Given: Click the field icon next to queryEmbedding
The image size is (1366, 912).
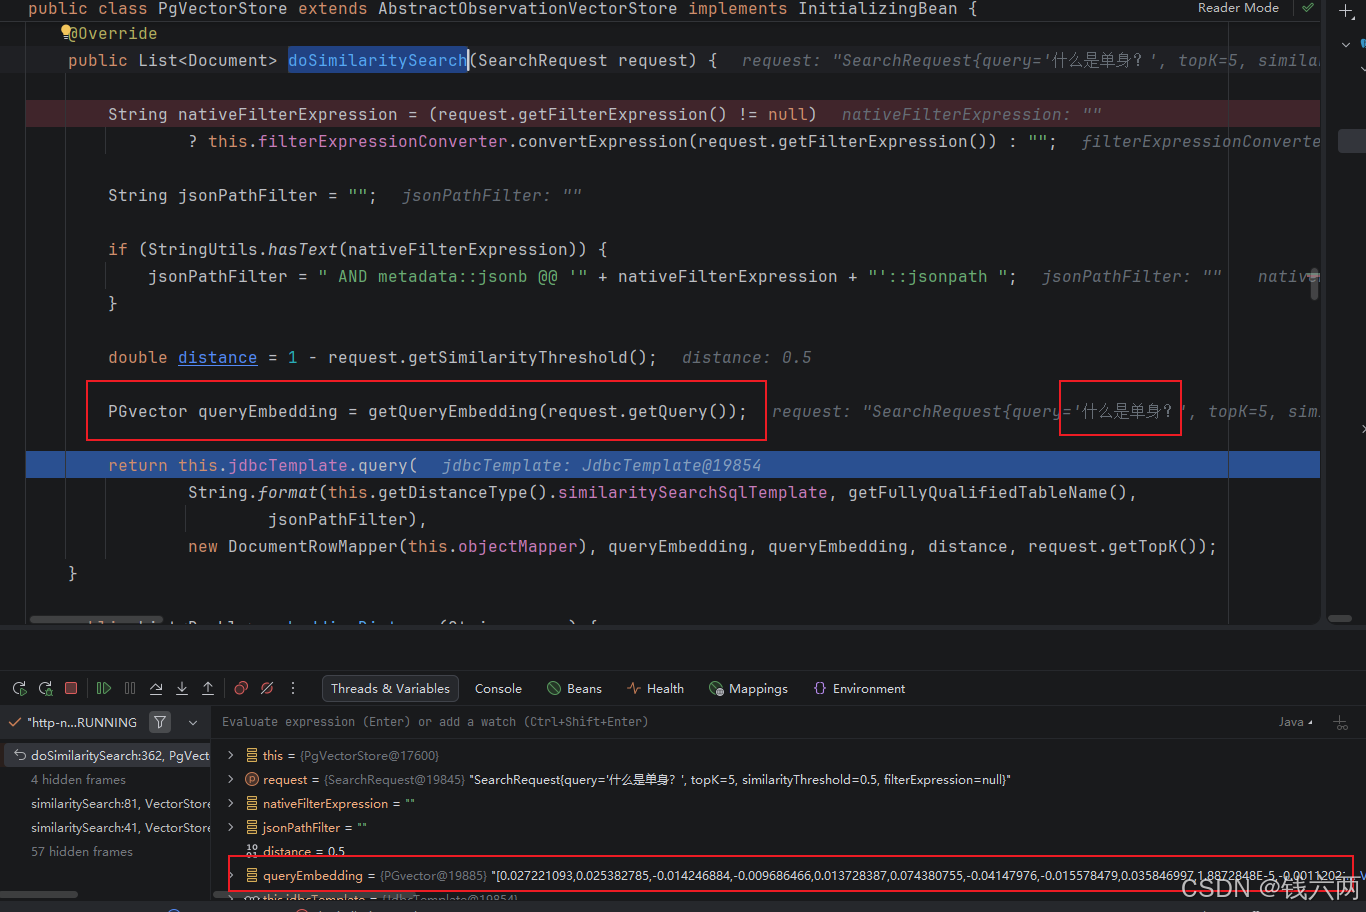Looking at the screenshot, I should point(252,875).
